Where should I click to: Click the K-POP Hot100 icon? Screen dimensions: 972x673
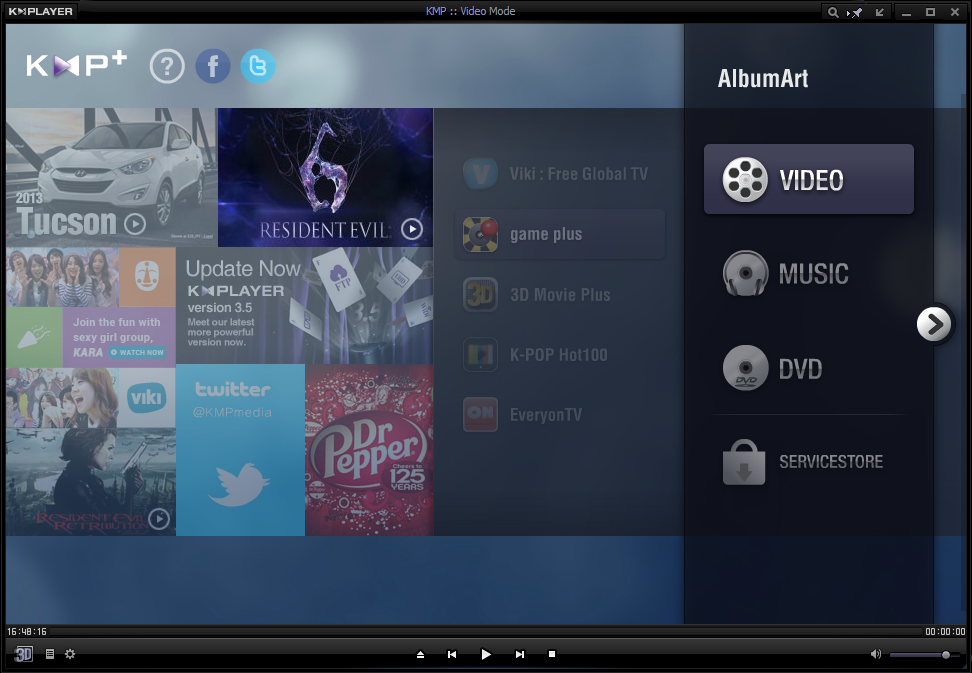pos(480,354)
